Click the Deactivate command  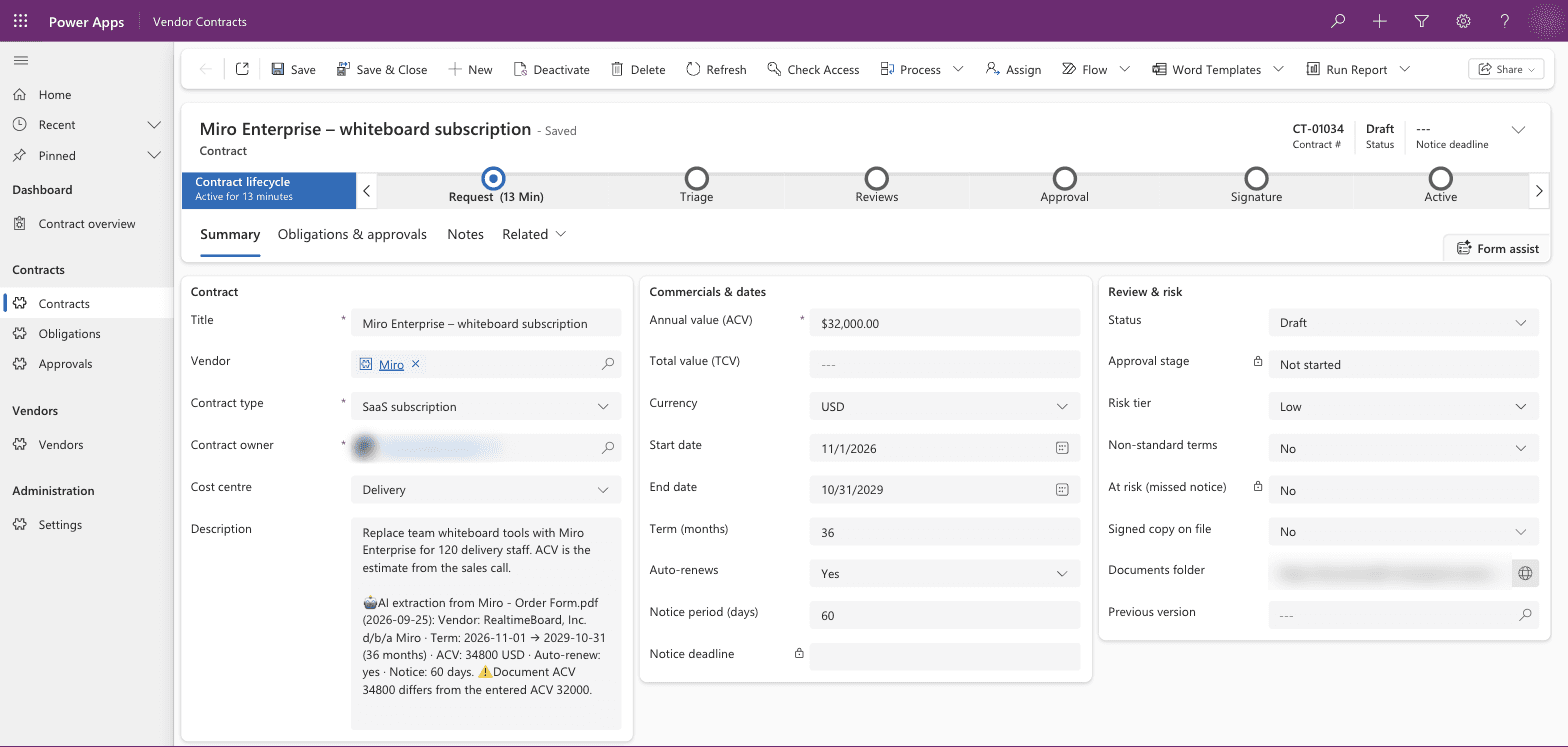click(551, 69)
